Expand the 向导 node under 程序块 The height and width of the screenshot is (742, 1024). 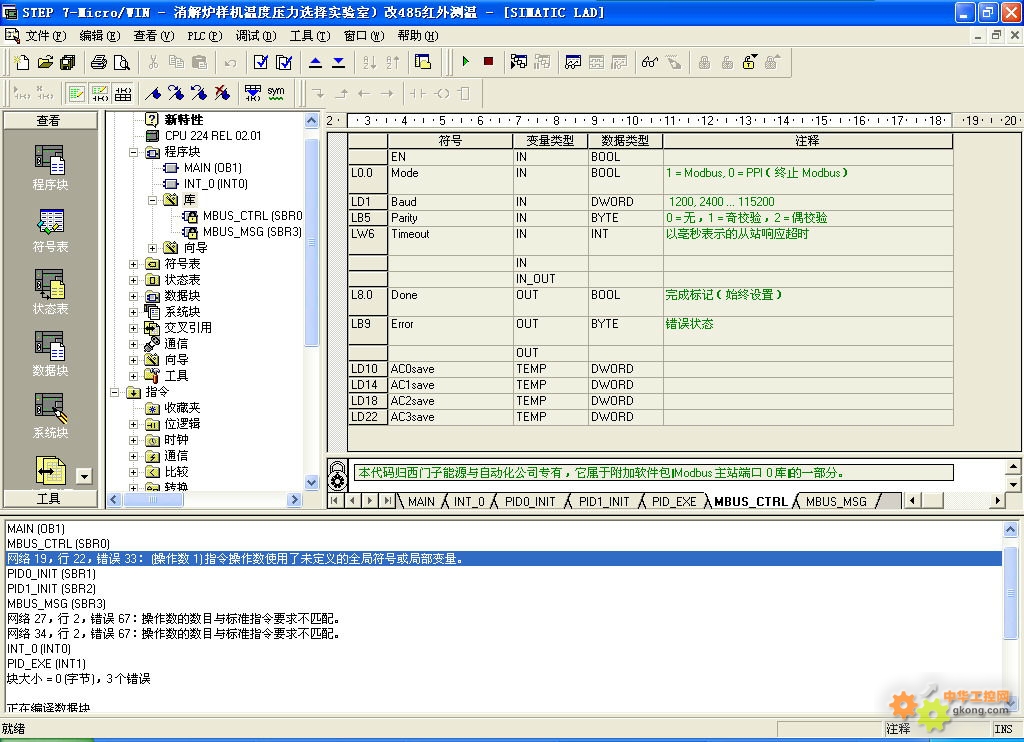click(152, 248)
